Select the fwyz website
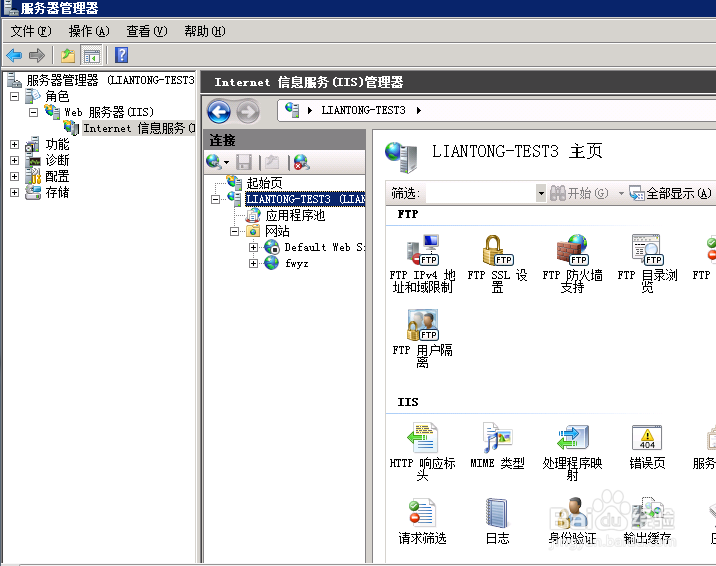This screenshot has width=716, height=566. [x=296, y=263]
